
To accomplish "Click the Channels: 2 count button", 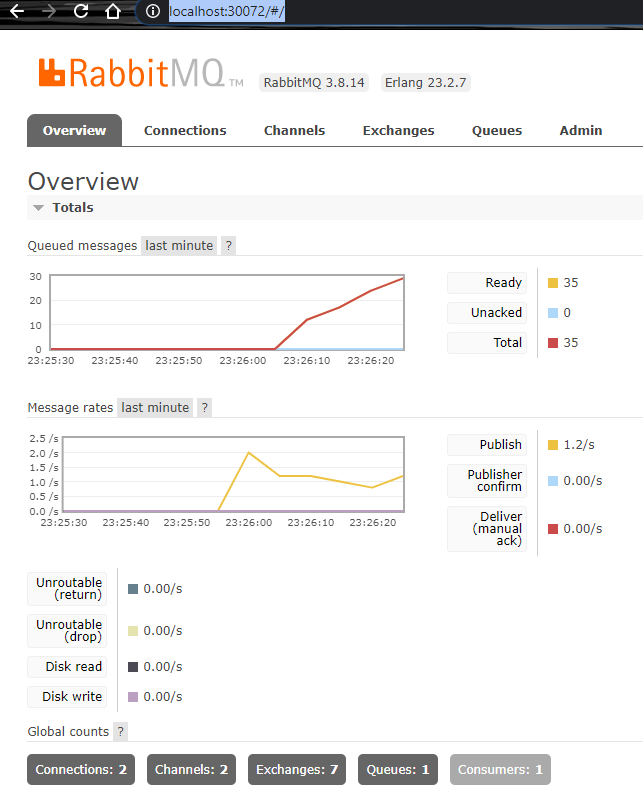I will tap(192, 770).
